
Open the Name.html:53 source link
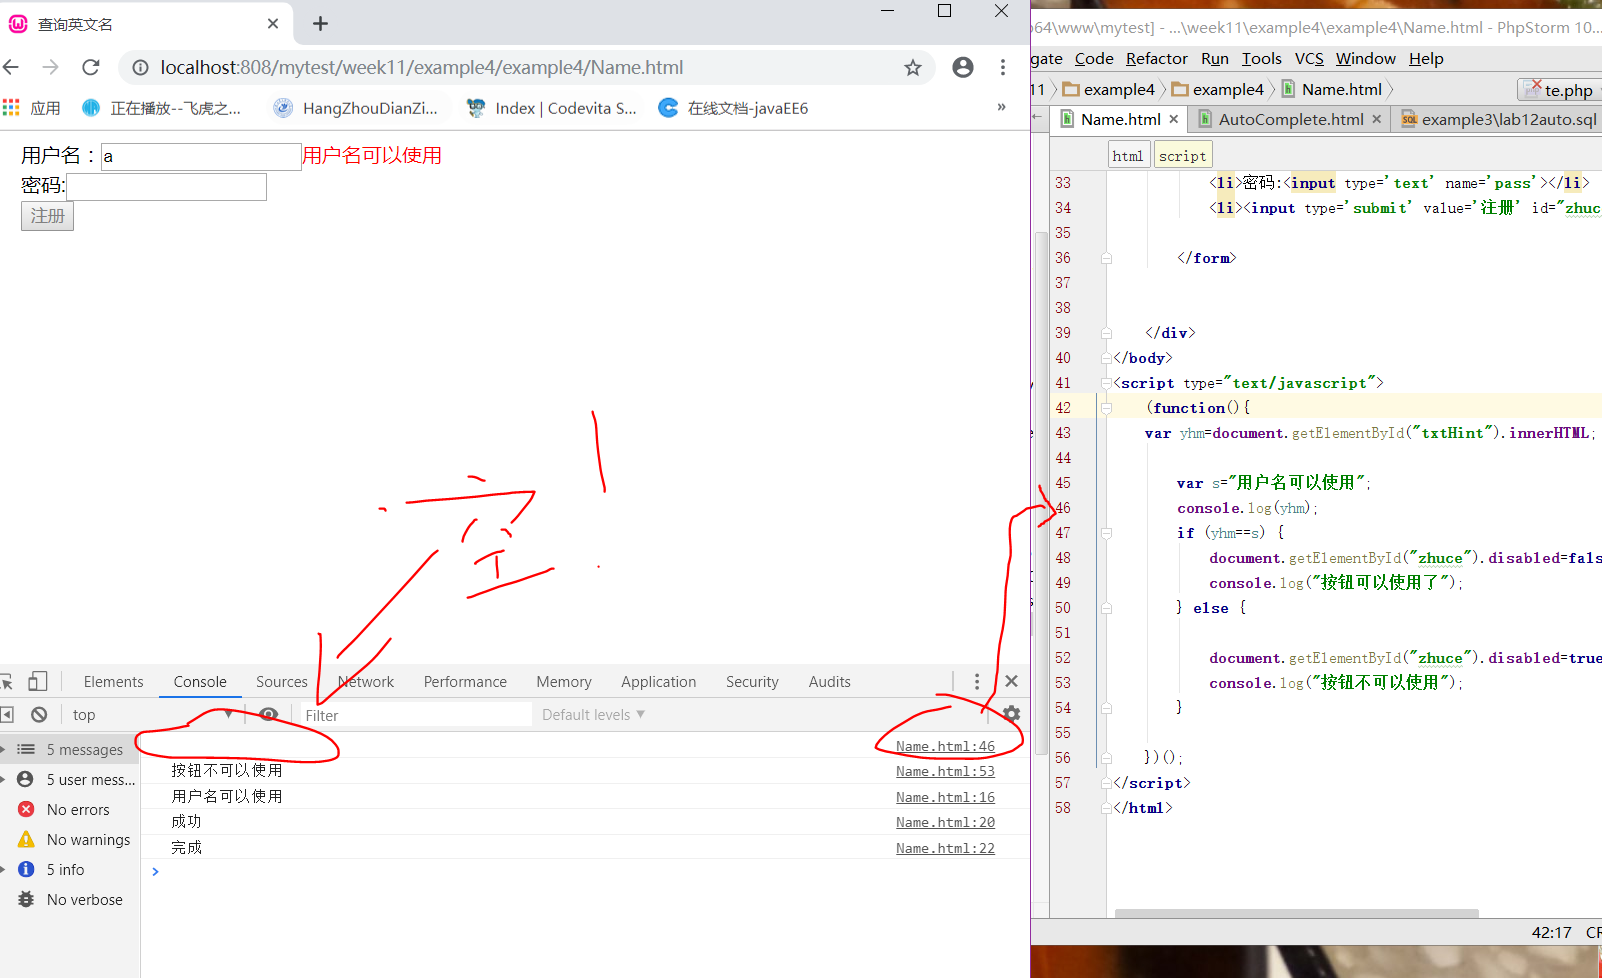point(945,771)
